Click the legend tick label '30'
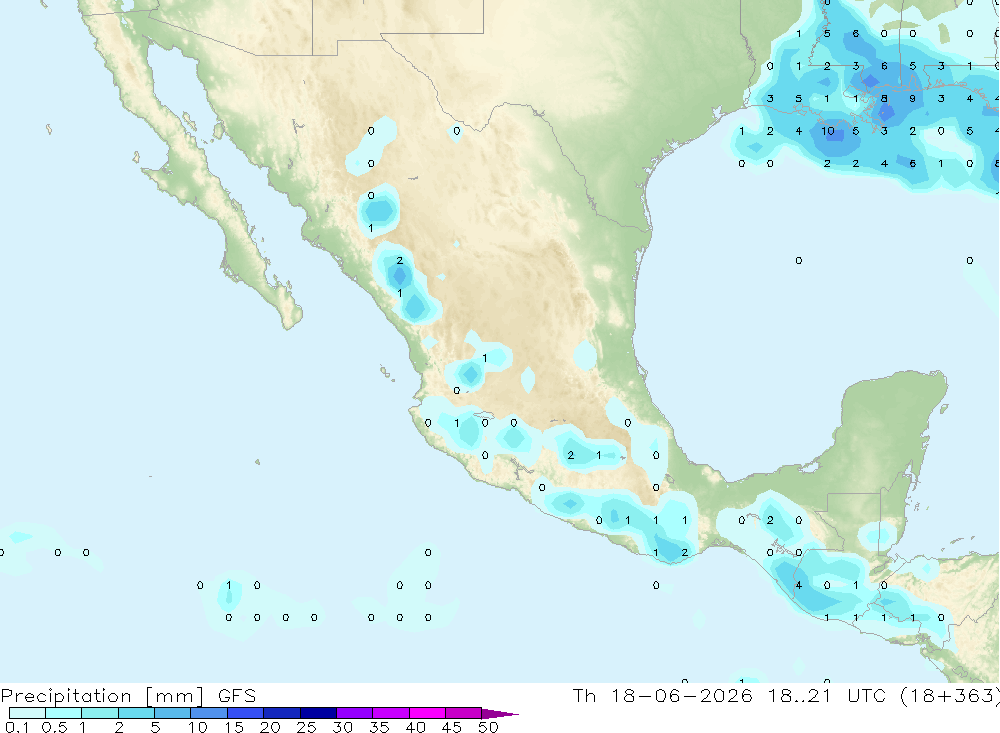The height and width of the screenshot is (733, 1000). coord(343,727)
